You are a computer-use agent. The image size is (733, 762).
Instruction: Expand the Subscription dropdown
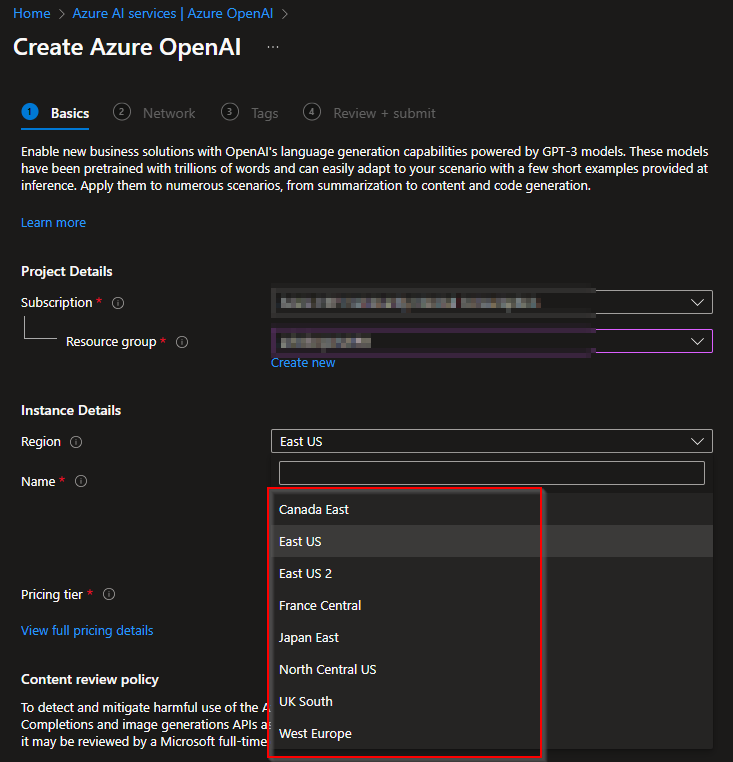pyautogui.click(x=492, y=302)
